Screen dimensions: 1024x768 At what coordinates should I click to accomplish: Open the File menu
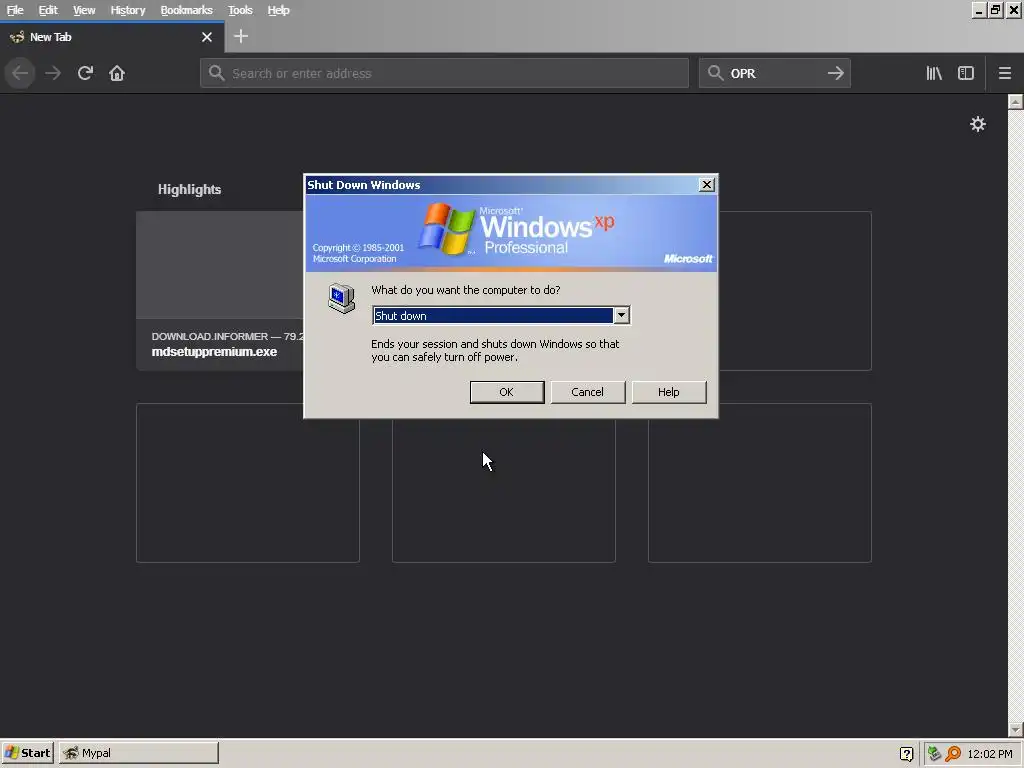15,10
